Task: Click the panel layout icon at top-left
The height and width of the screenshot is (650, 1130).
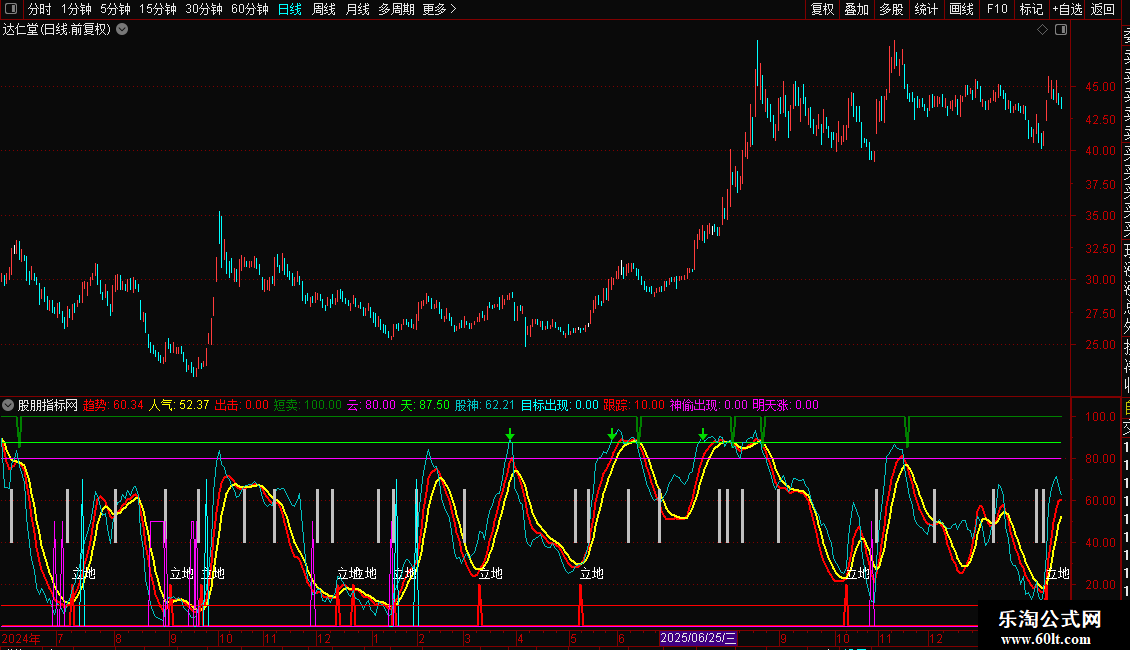Action: [12, 9]
